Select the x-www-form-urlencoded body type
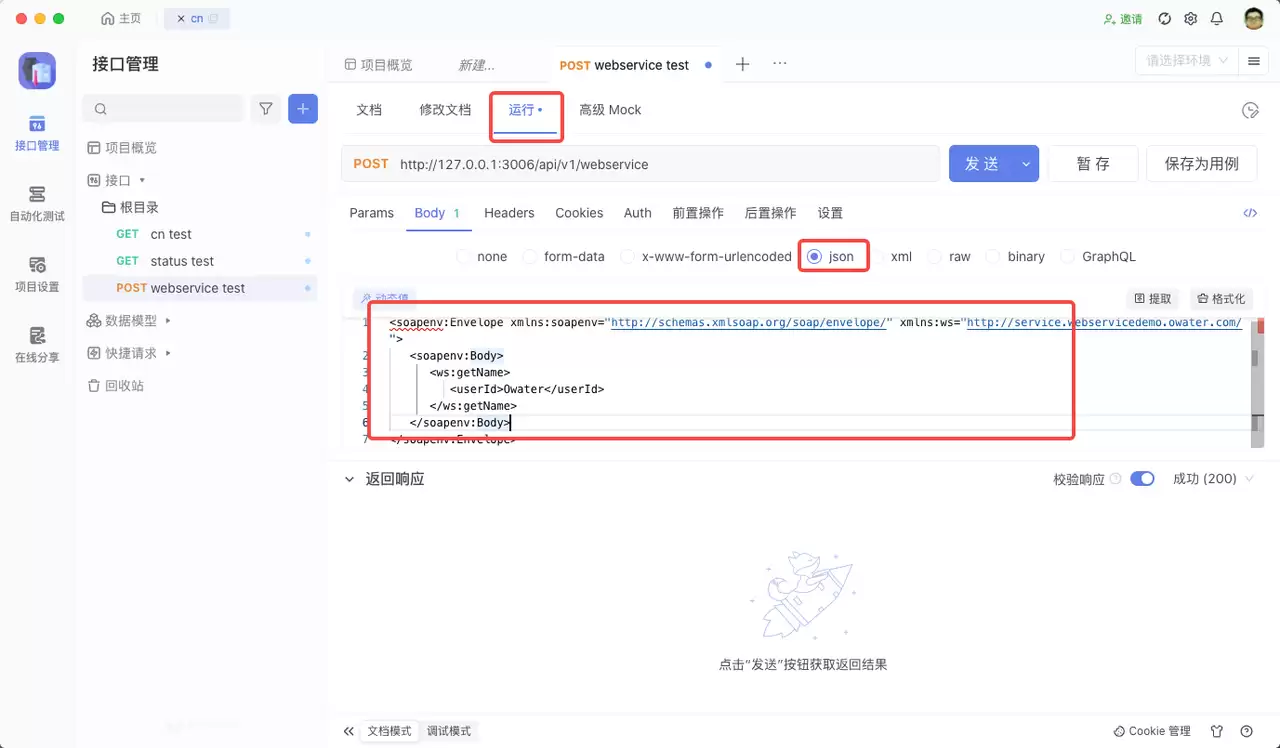The height and width of the screenshot is (748, 1280). point(706,257)
